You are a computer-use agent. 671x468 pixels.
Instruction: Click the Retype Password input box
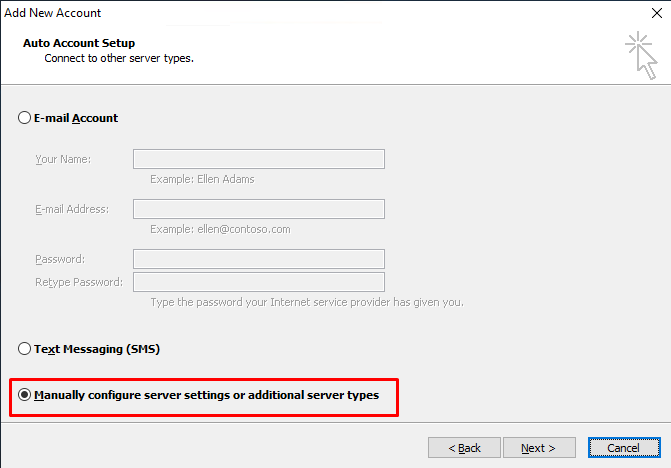[258, 282]
